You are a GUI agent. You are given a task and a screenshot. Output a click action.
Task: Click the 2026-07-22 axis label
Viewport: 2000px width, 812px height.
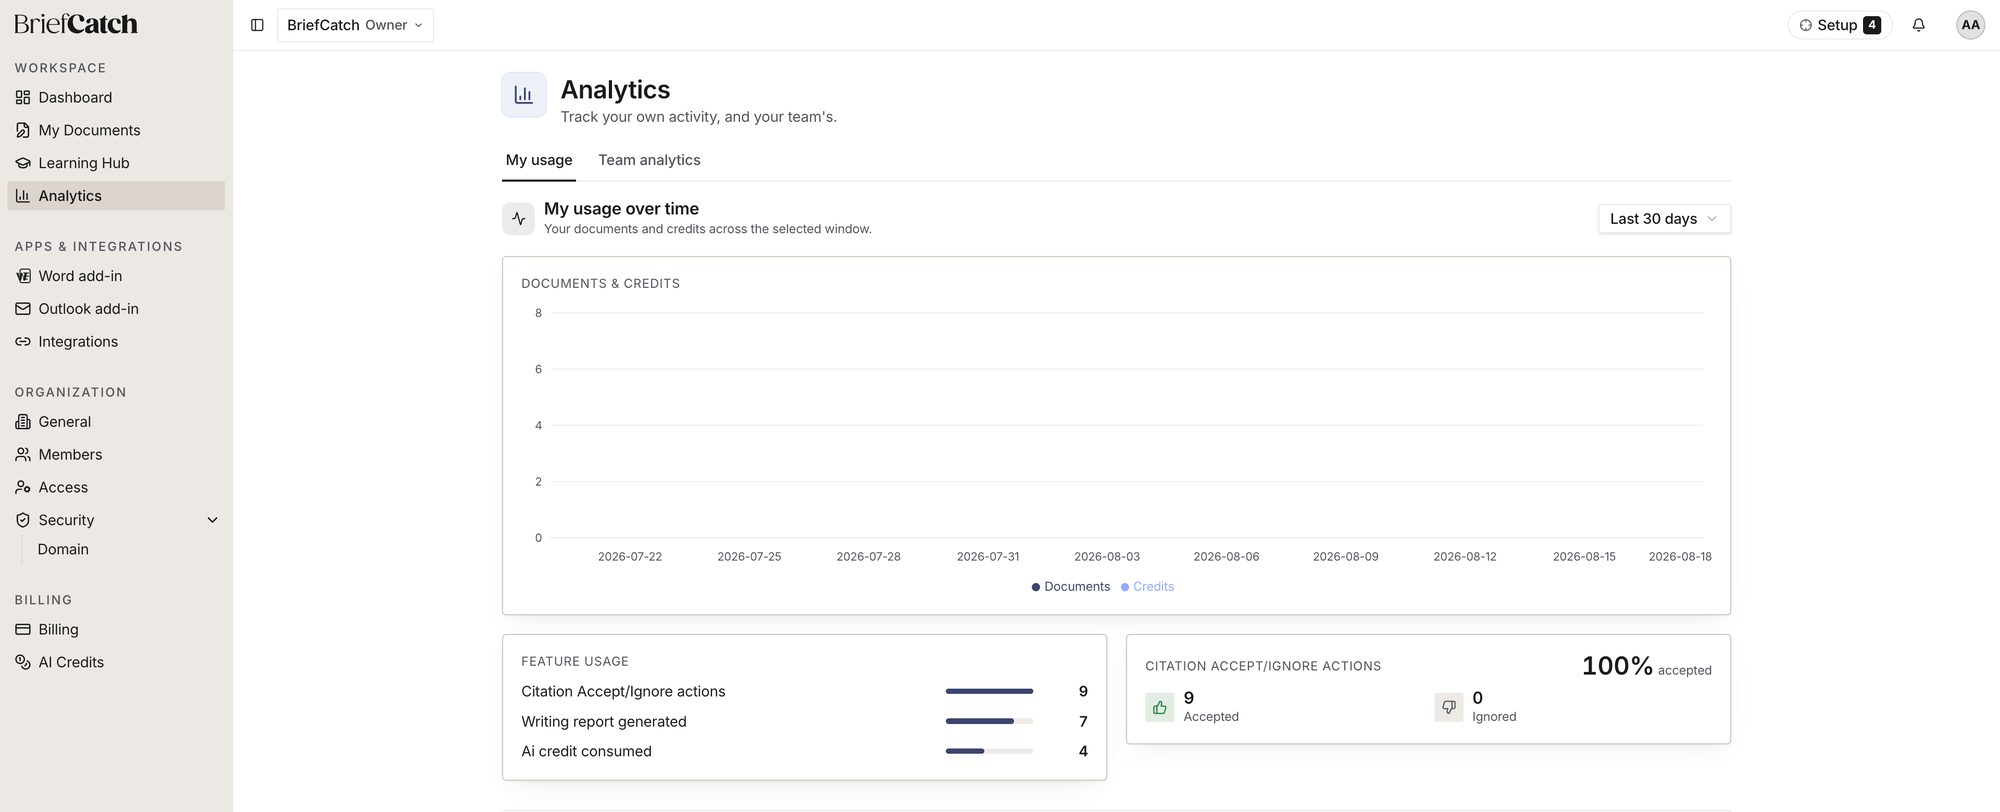pyautogui.click(x=630, y=557)
